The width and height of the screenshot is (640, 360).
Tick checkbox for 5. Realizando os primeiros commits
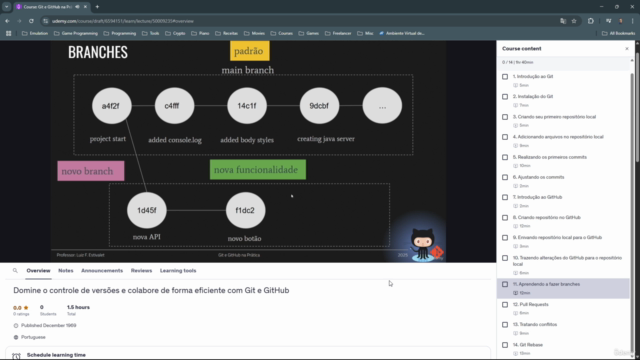505,157
